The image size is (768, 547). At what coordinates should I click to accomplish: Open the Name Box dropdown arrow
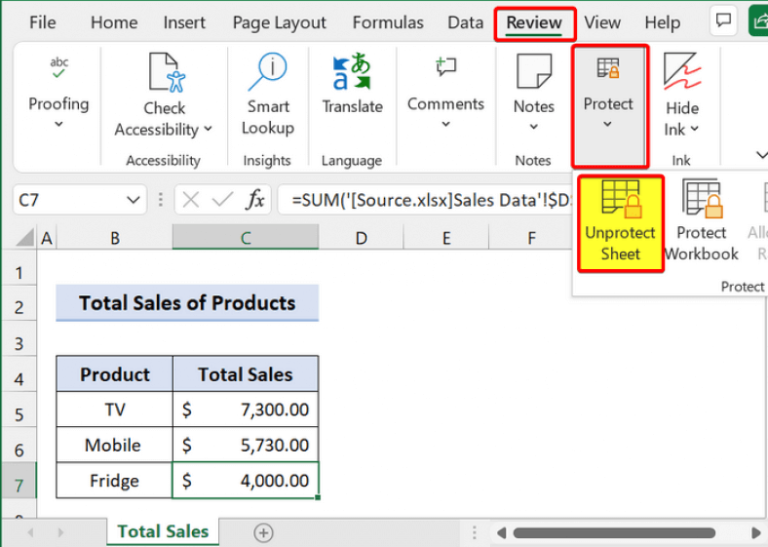click(134, 201)
